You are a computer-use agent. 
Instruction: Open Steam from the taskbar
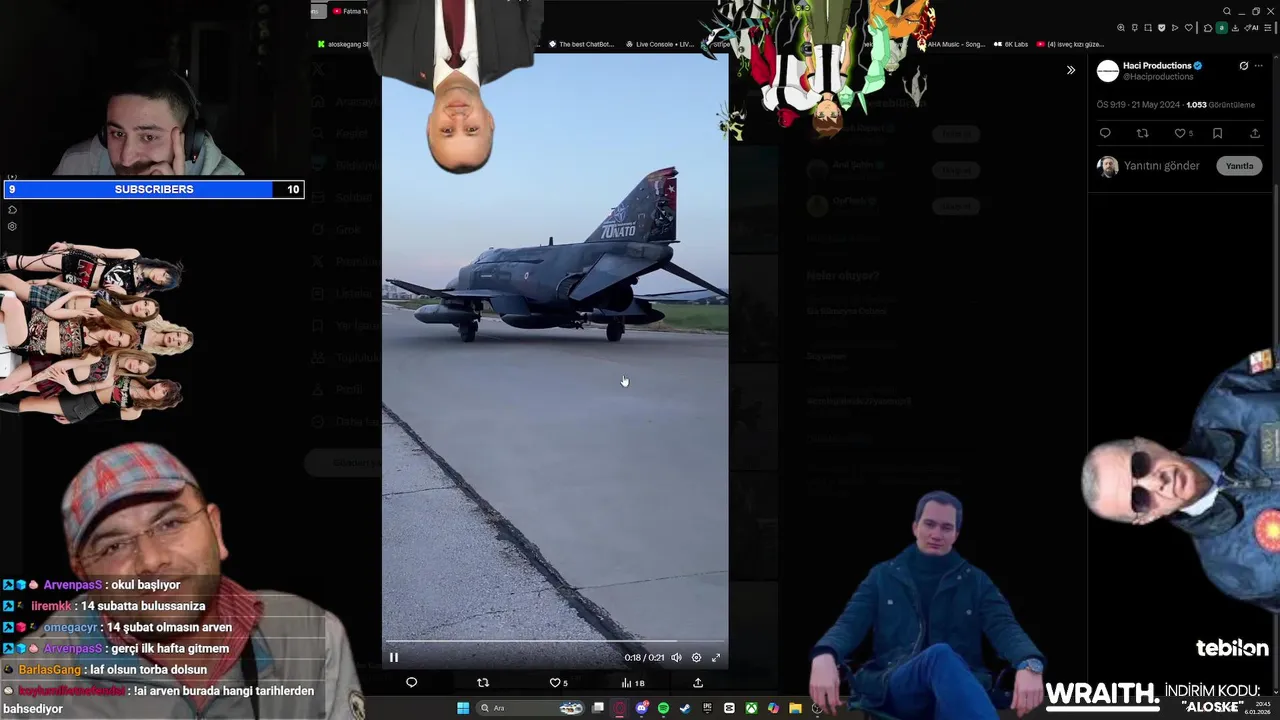pyautogui.click(x=685, y=708)
